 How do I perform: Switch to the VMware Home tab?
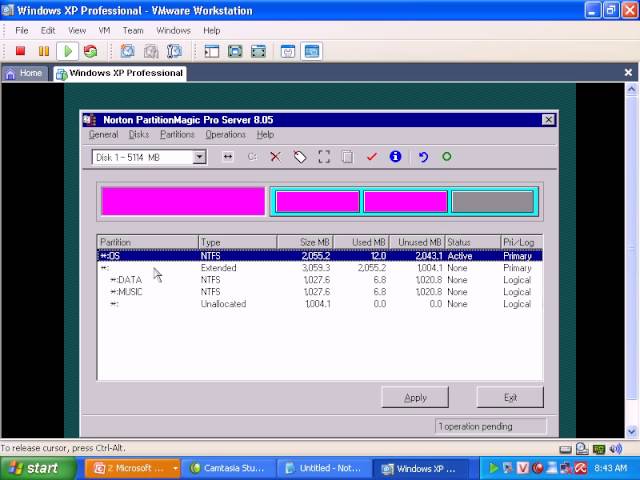pos(24,73)
